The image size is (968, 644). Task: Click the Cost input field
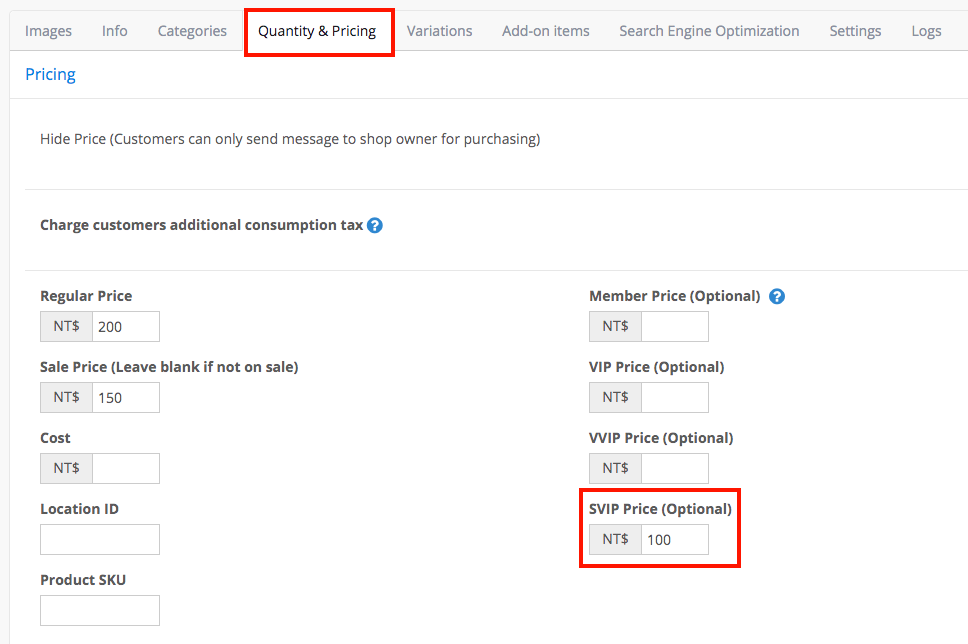tap(126, 469)
